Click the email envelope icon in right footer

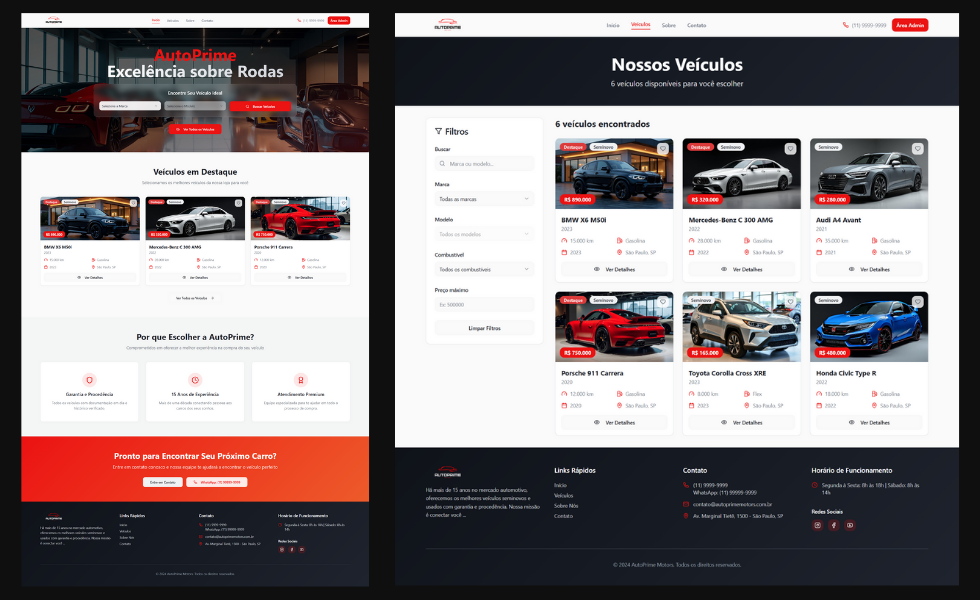pyautogui.click(x=687, y=504)
